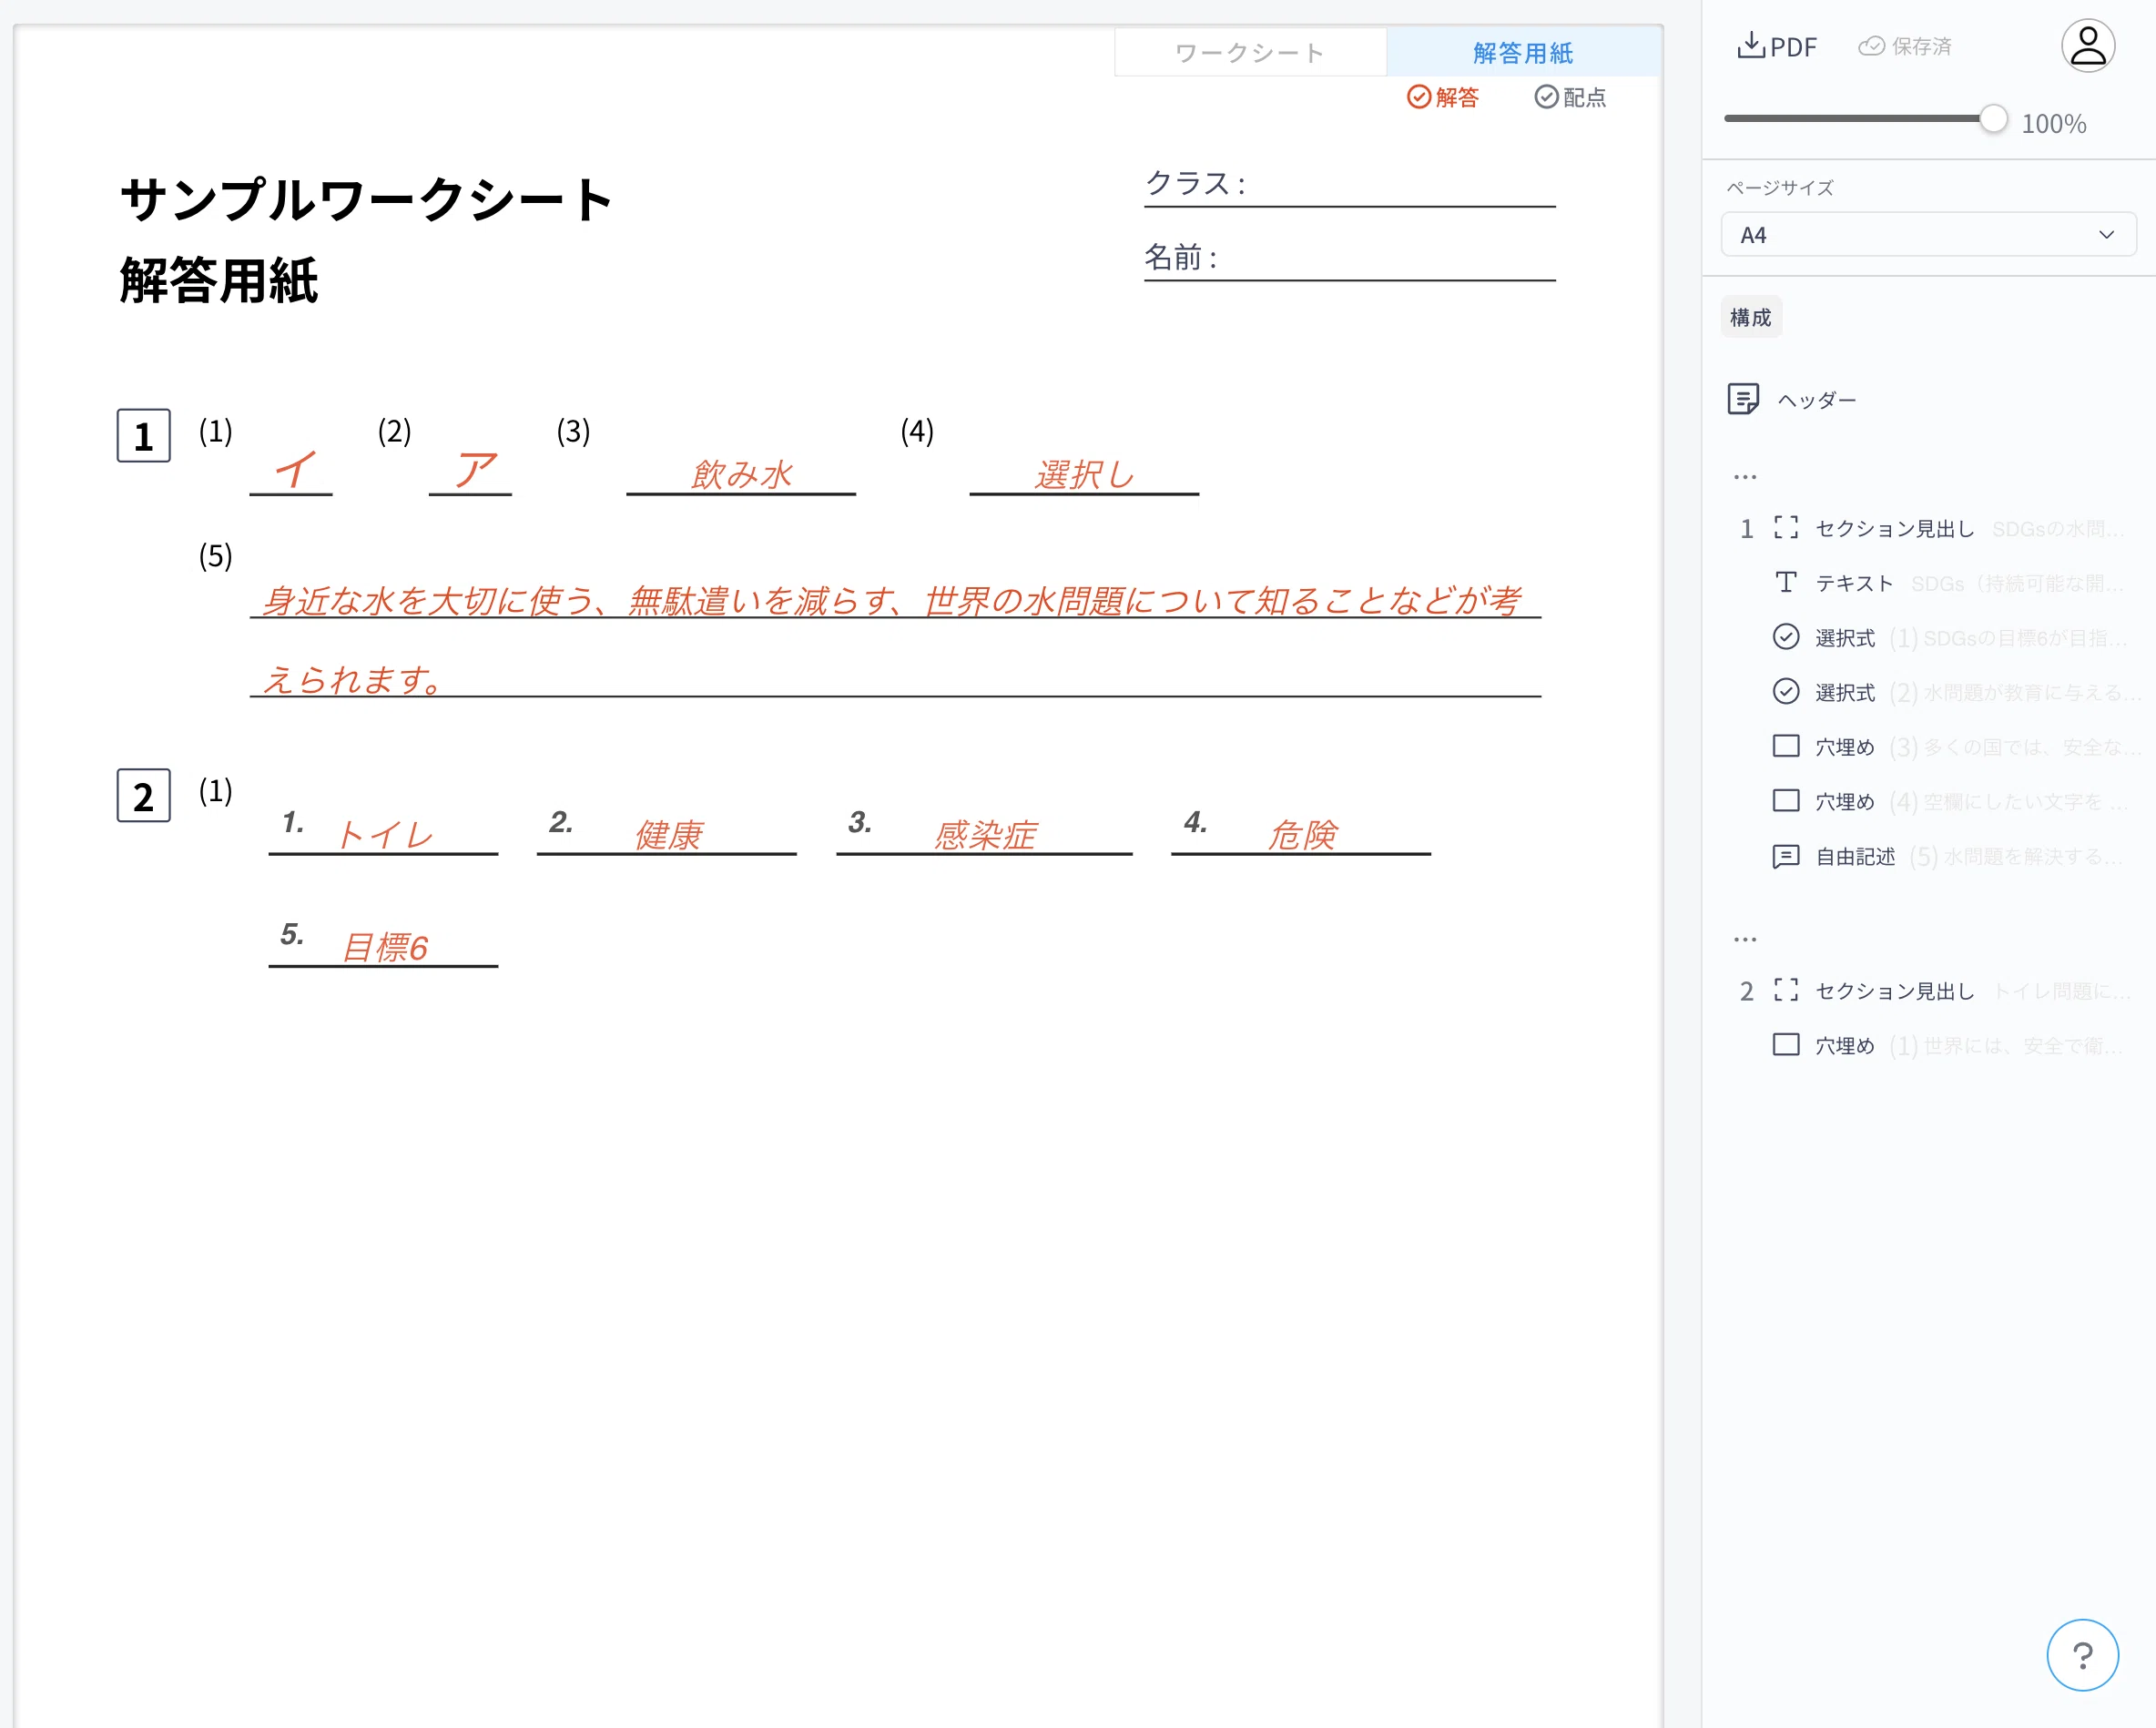Click the free answer starting 身近な水を大切に
This screenshot has width=2156, height=1728.
click(x=894, y=640)
